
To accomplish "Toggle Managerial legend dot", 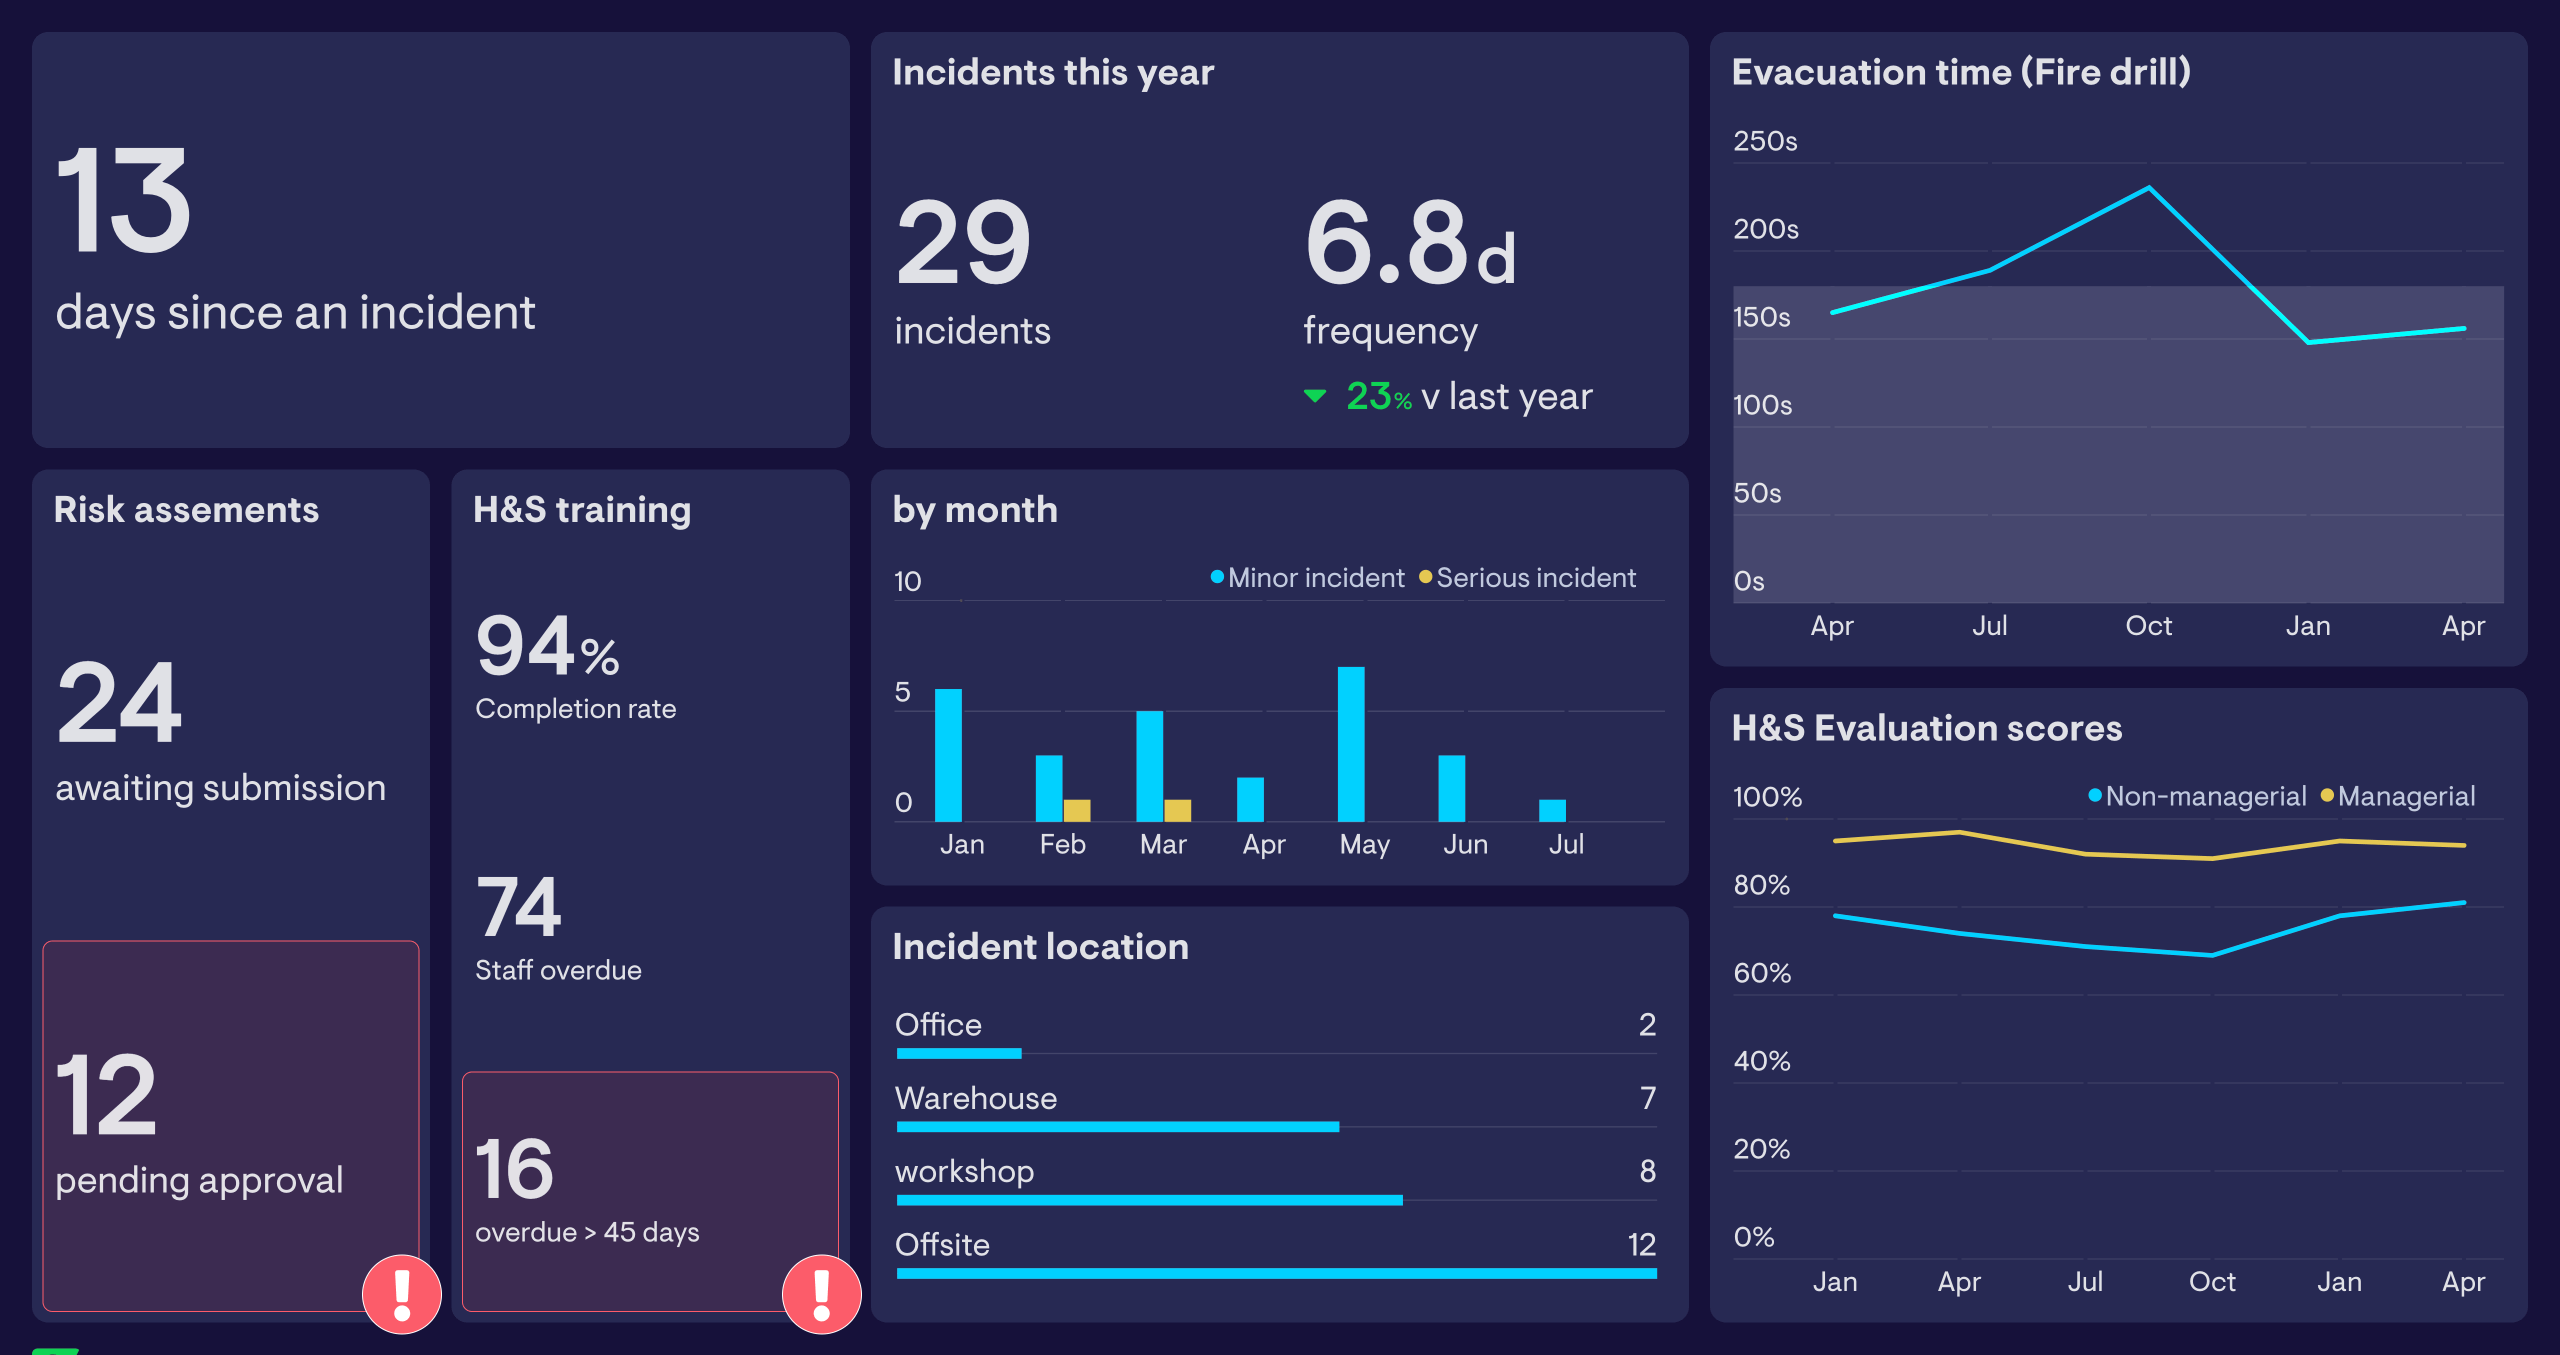I will [x=2327, y=796].
